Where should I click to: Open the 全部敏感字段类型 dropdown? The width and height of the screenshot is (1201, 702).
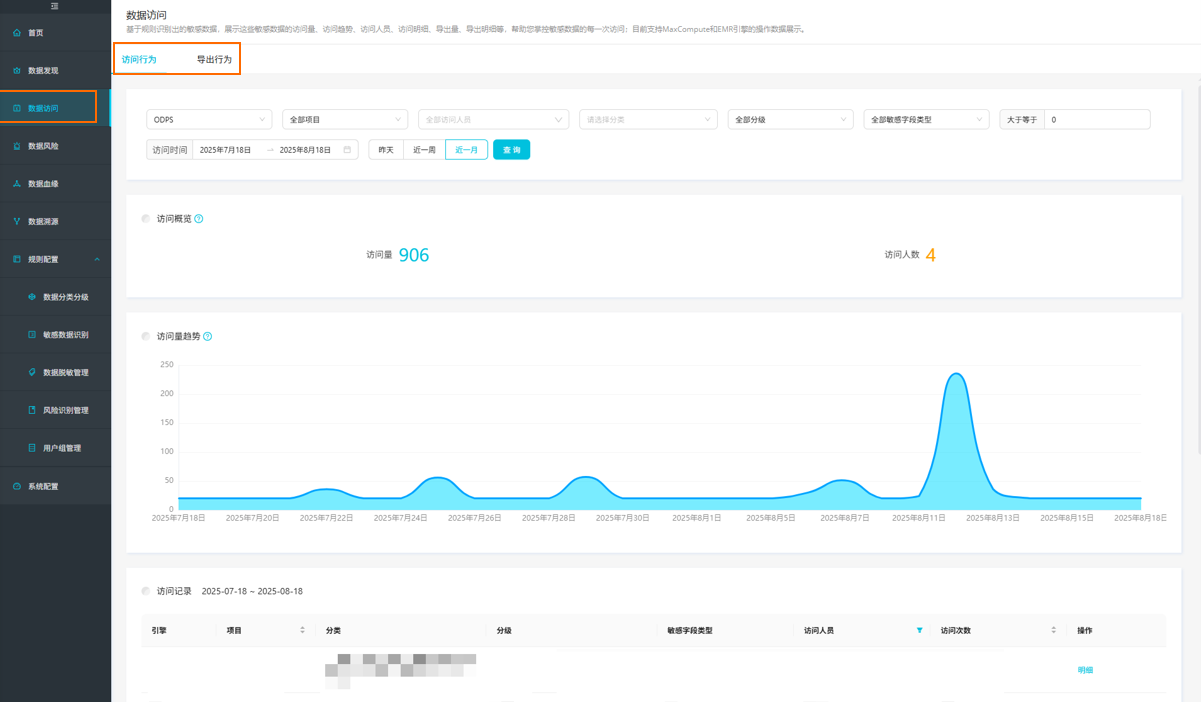click(x=926, y=120)
